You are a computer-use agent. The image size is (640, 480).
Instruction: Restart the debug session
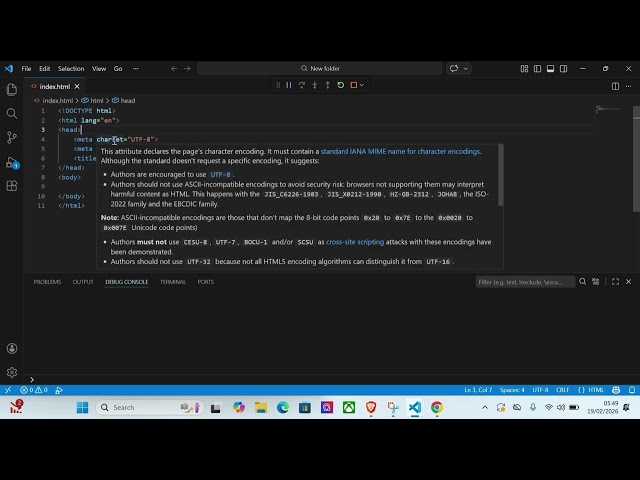pyautogui.click(x=341, y=85)
